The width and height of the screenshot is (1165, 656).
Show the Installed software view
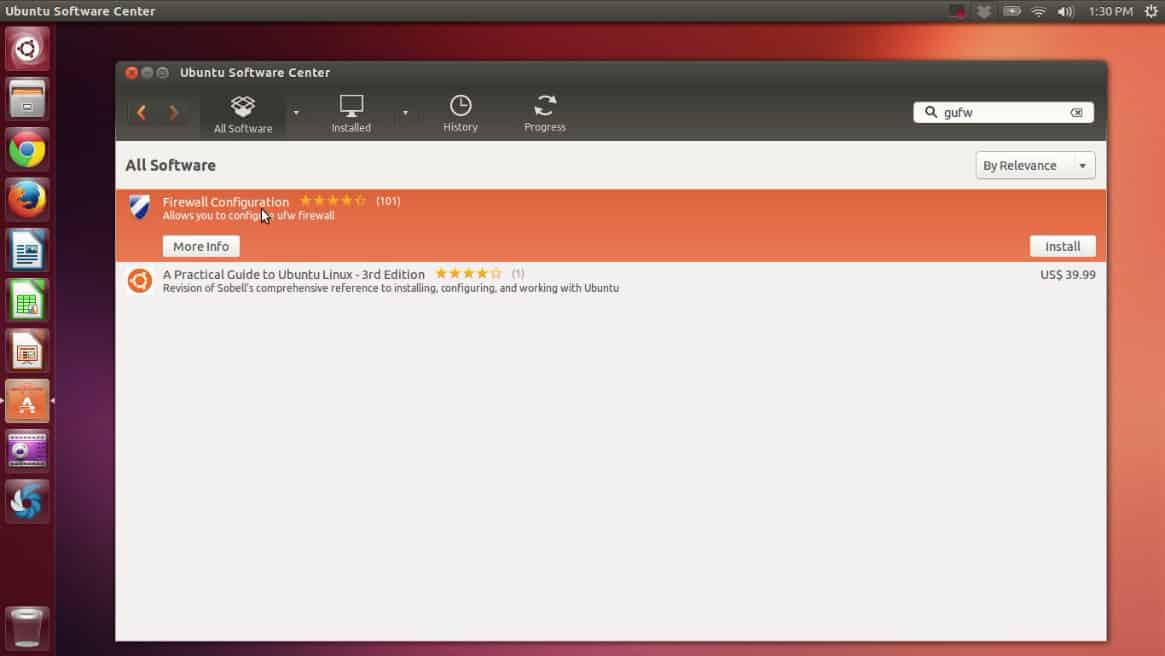[x=351, y=114]
